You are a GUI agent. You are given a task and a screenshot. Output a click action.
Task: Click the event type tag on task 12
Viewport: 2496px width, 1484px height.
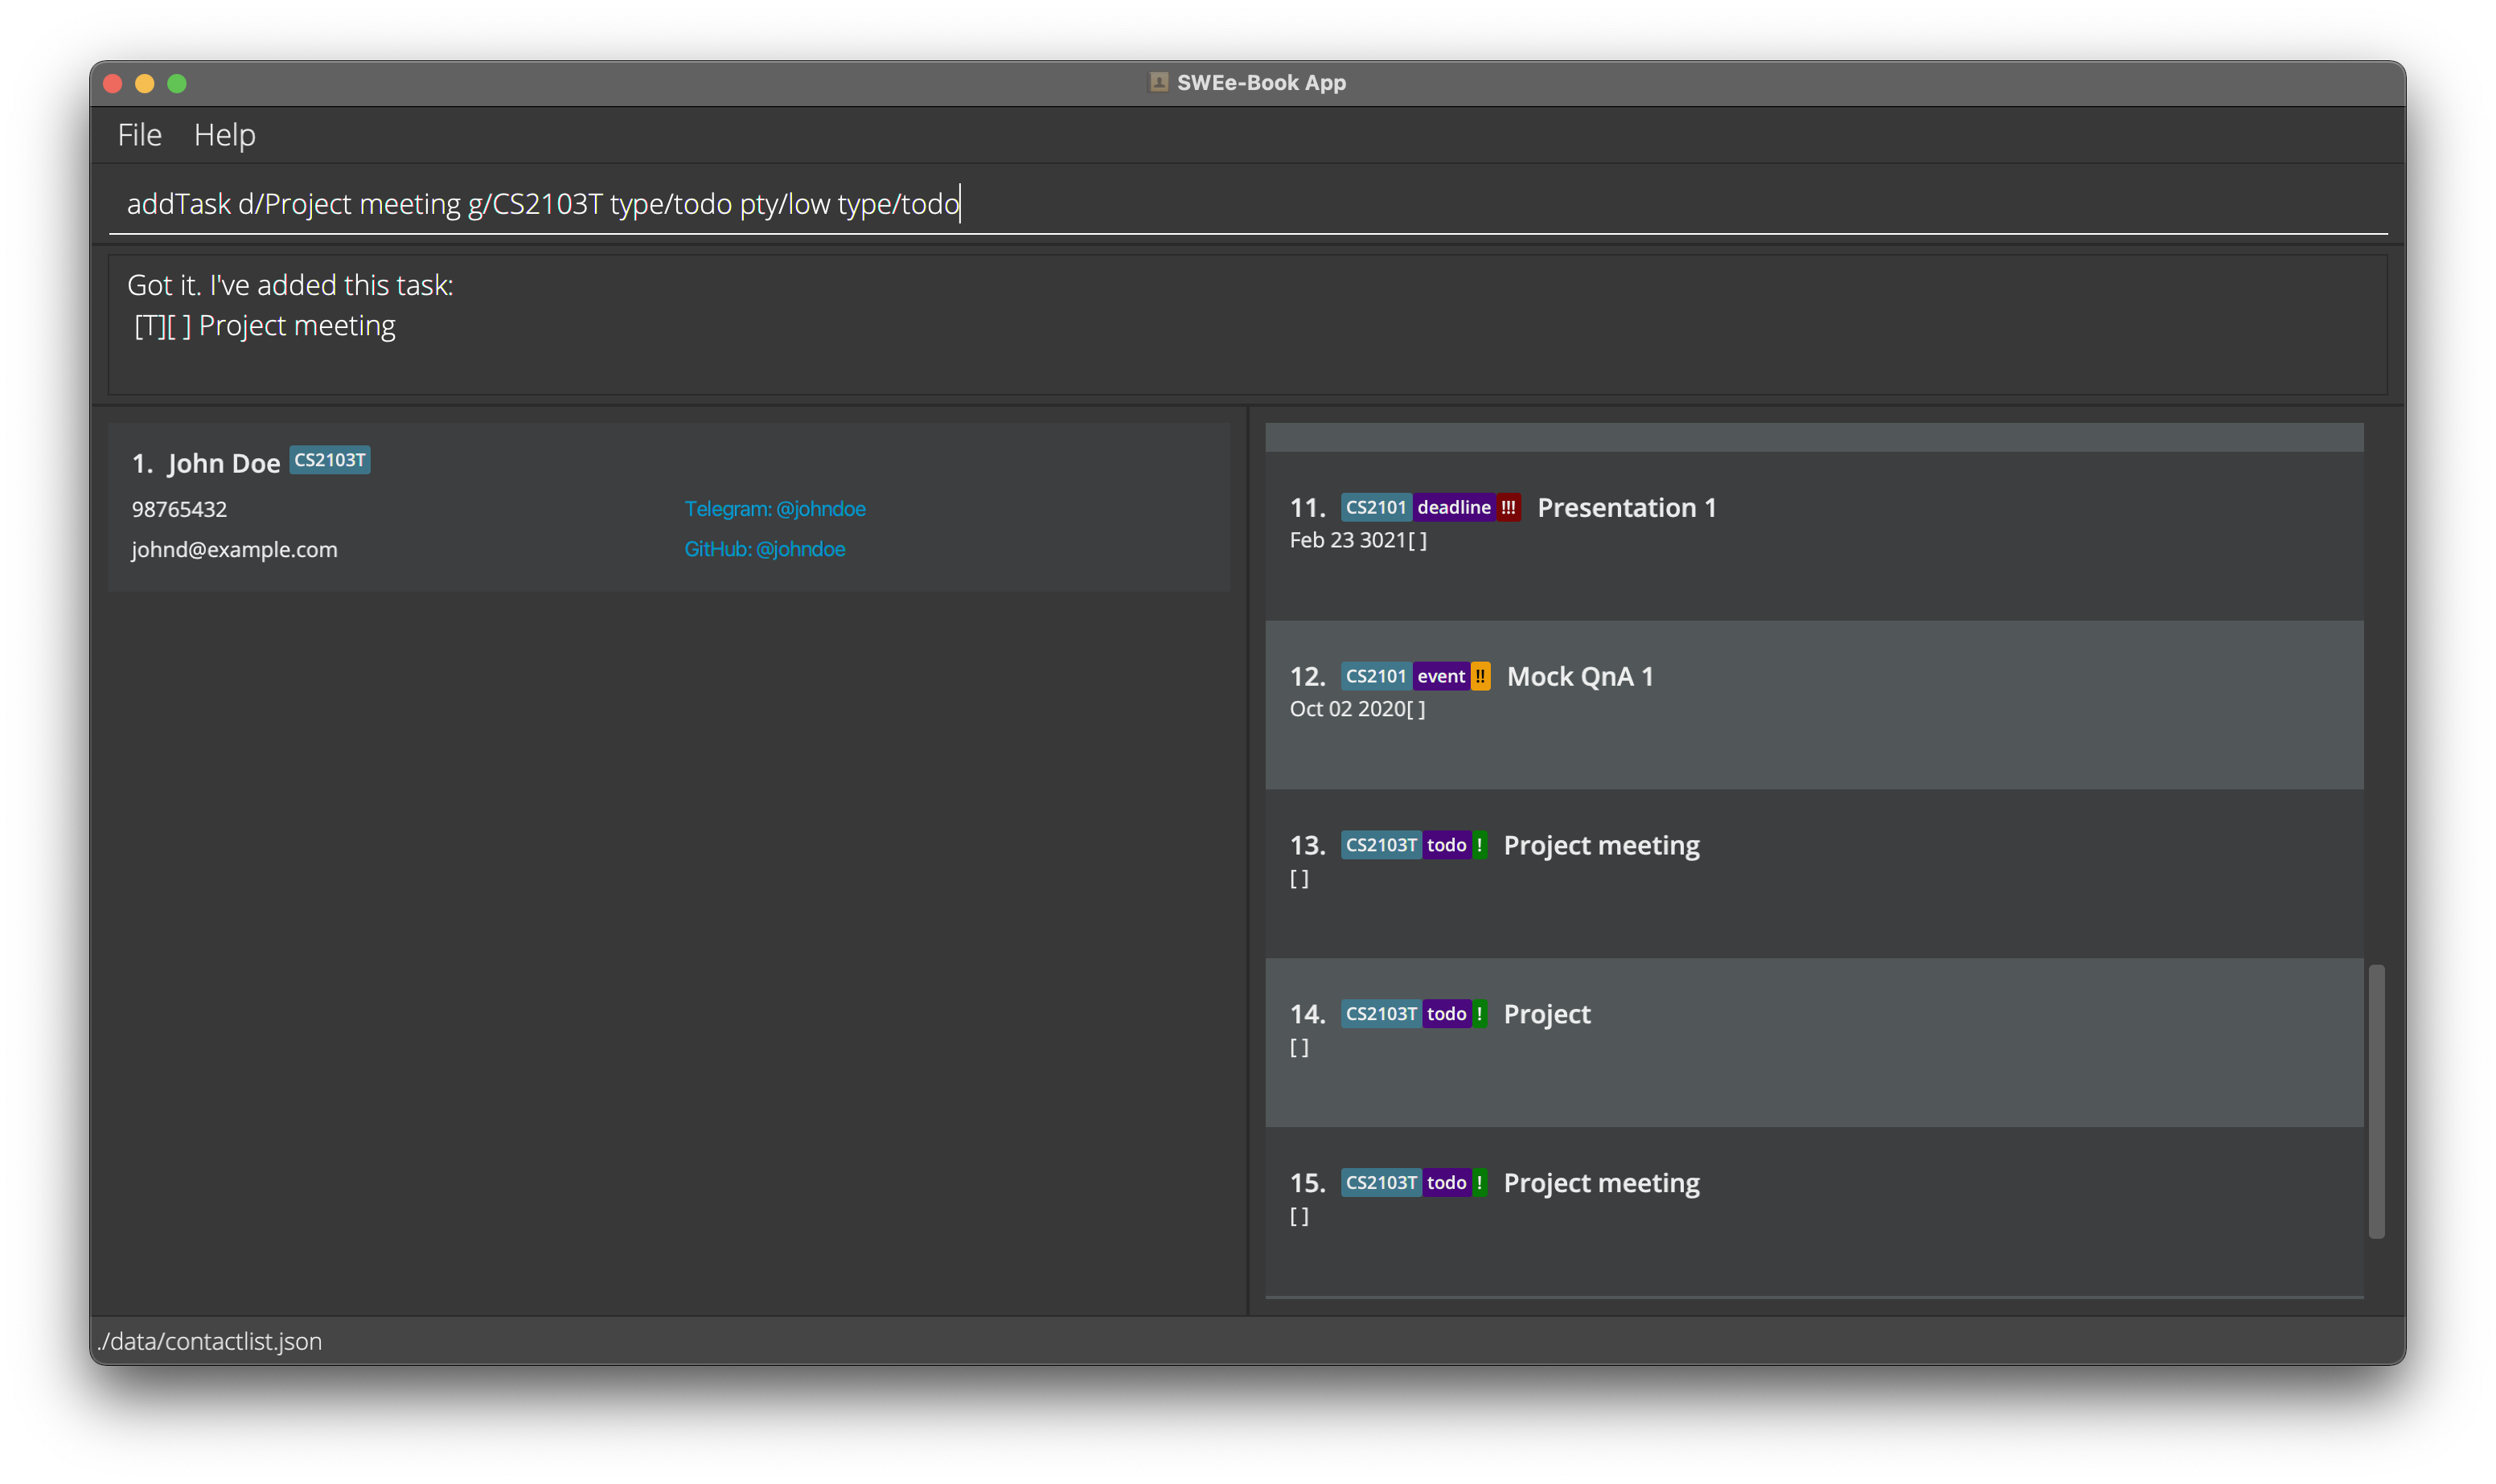1440,677
